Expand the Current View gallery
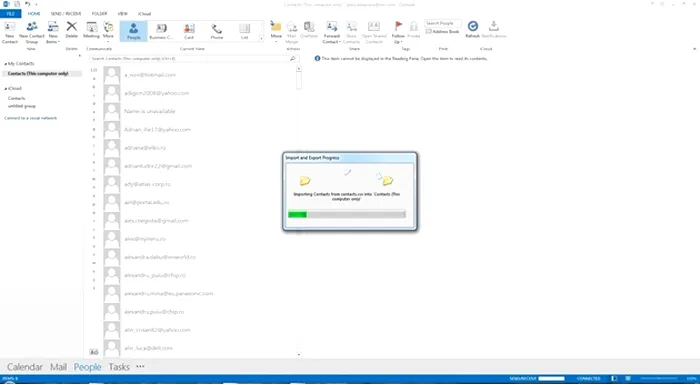This screenshot has height=384, width=700. tap(261, 39)
